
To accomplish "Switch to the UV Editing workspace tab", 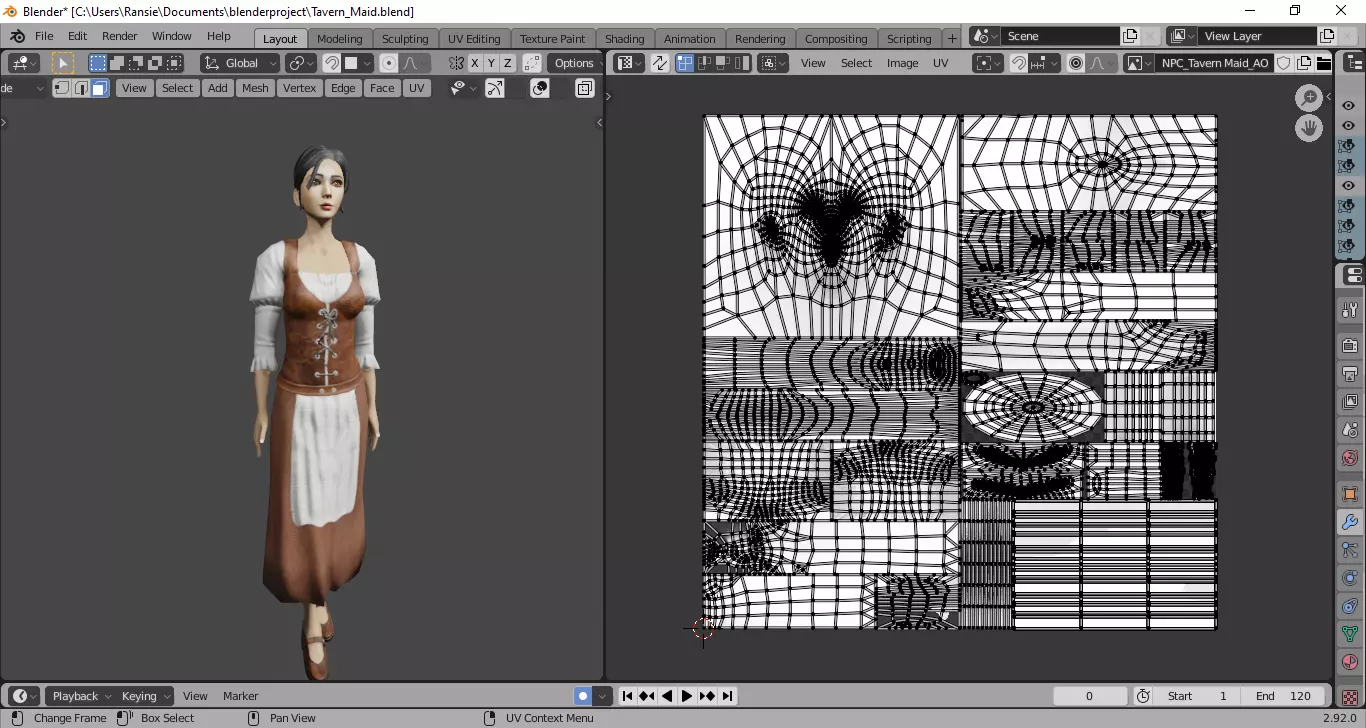I will click(474, 38).
